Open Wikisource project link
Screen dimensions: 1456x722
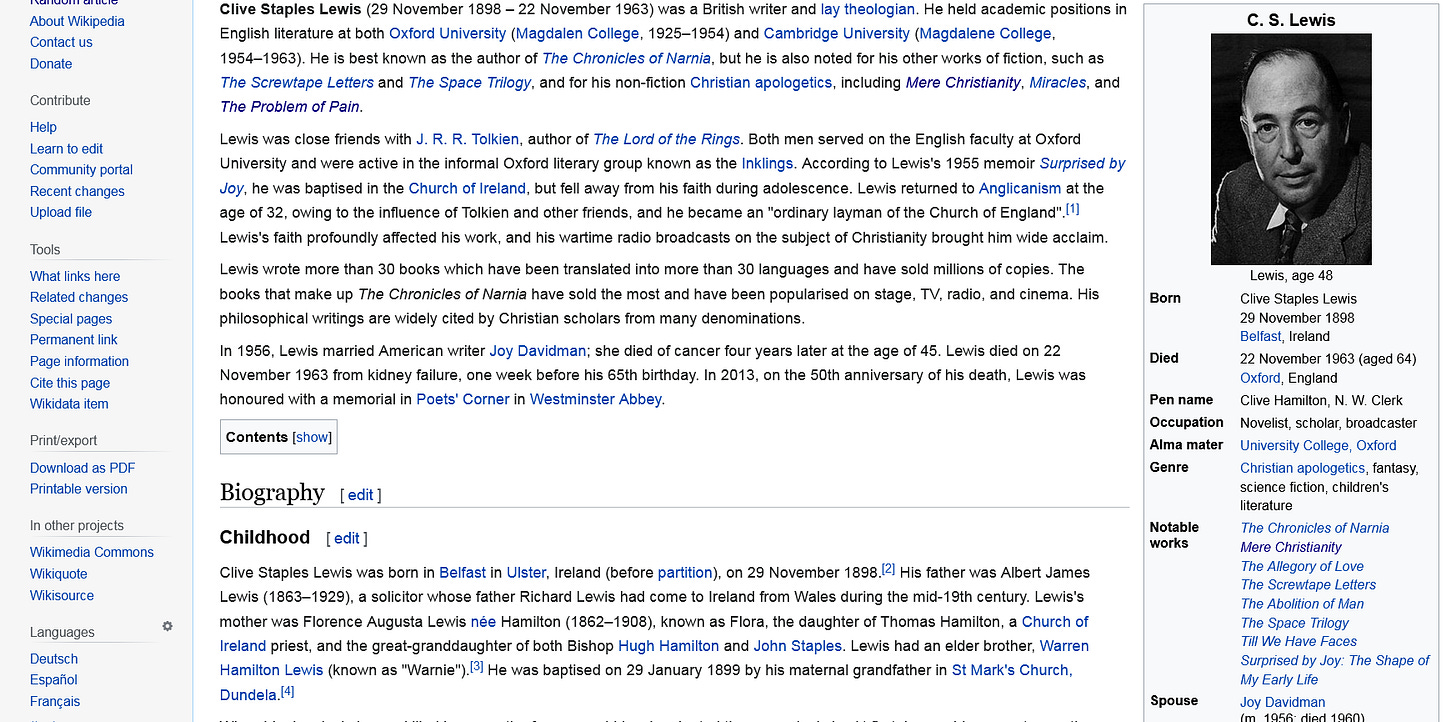coord(62,595)
